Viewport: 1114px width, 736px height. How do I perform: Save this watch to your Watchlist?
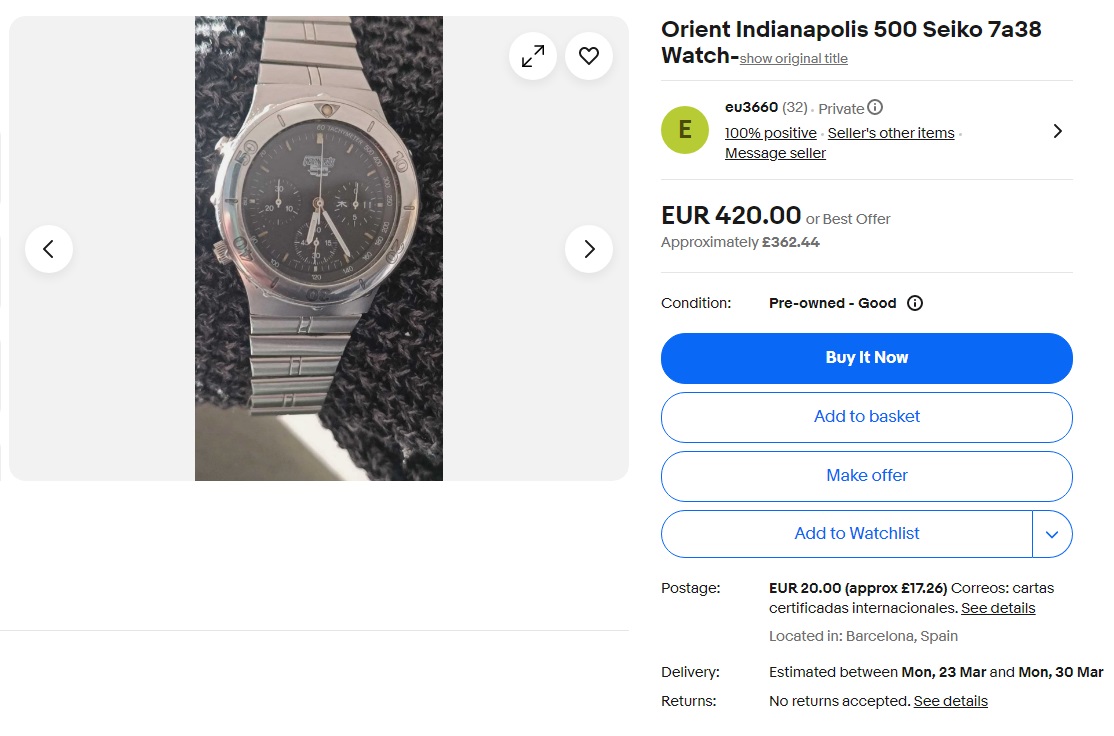856,533
